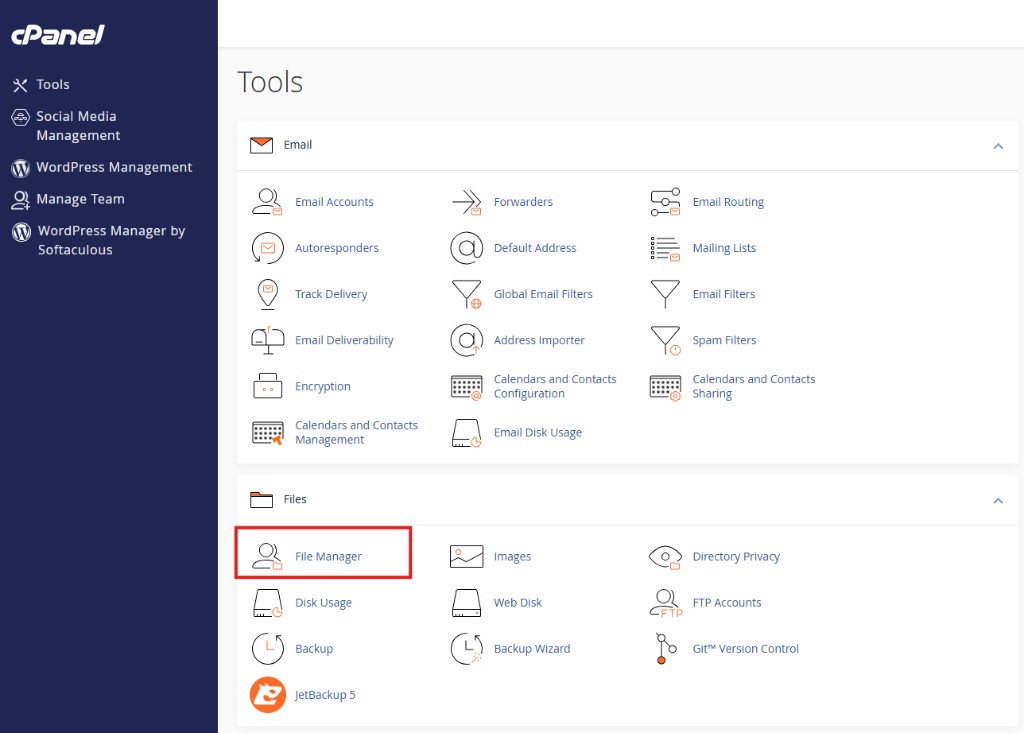The image size is (1024, 733).
Task: Click the Spam Filters funnel icon
Action: click(665, 340)
